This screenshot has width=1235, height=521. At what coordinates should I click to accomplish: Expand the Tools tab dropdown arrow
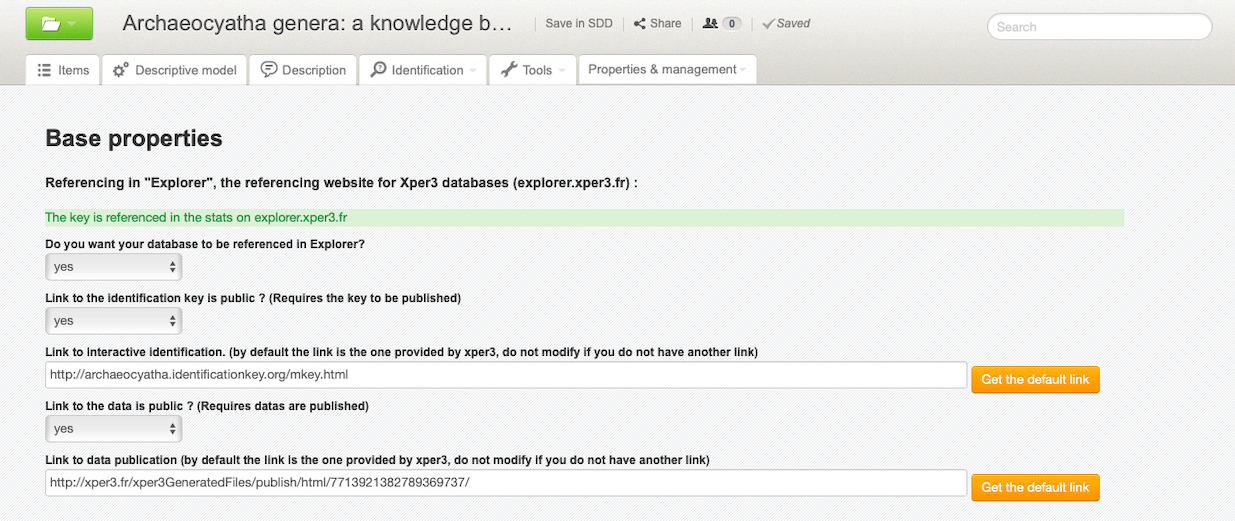pos(562,71)
